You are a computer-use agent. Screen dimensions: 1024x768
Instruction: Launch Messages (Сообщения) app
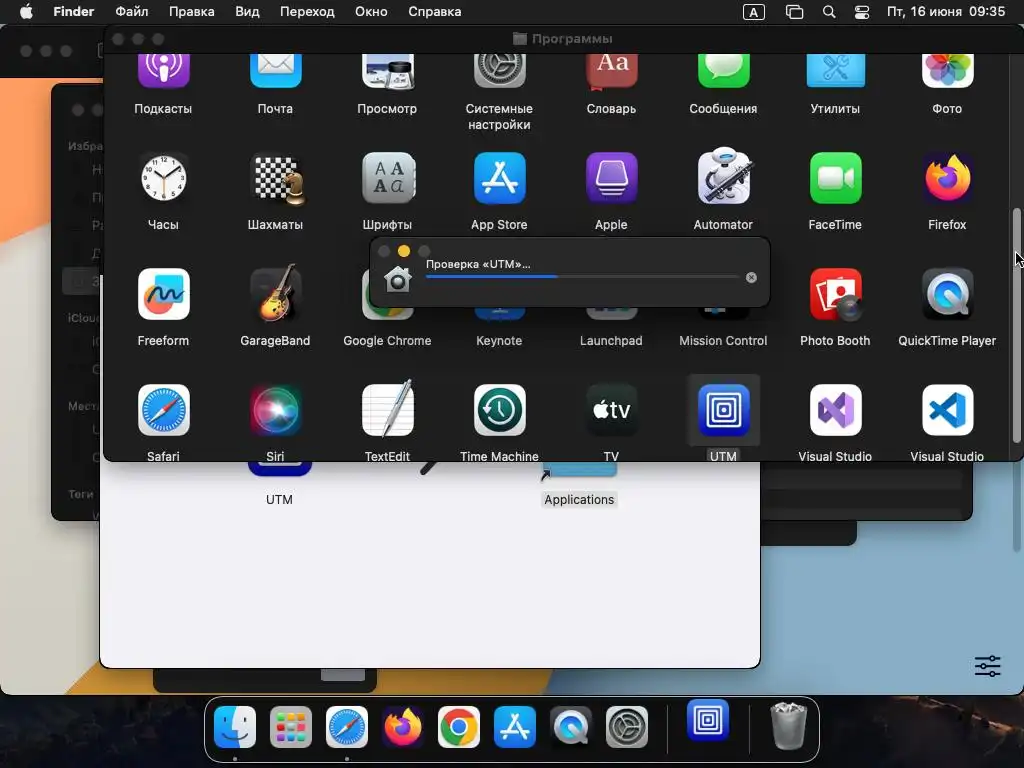point(724,71)
